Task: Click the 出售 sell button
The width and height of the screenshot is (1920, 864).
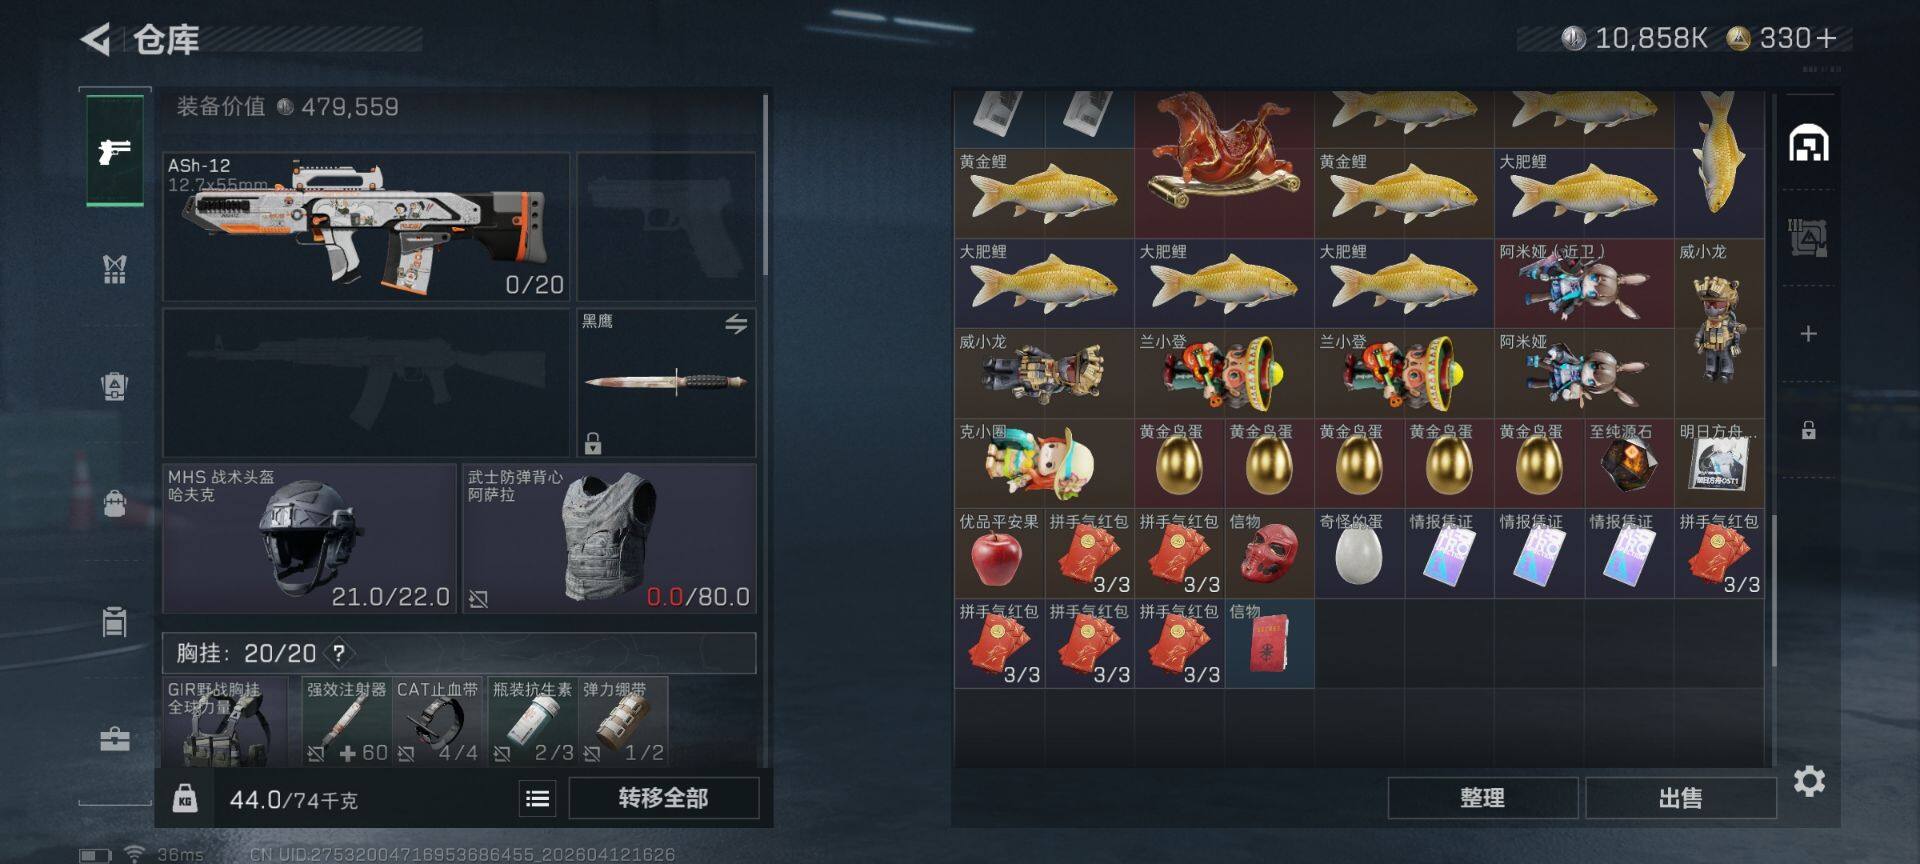Action: click(x=1680, y=798)
